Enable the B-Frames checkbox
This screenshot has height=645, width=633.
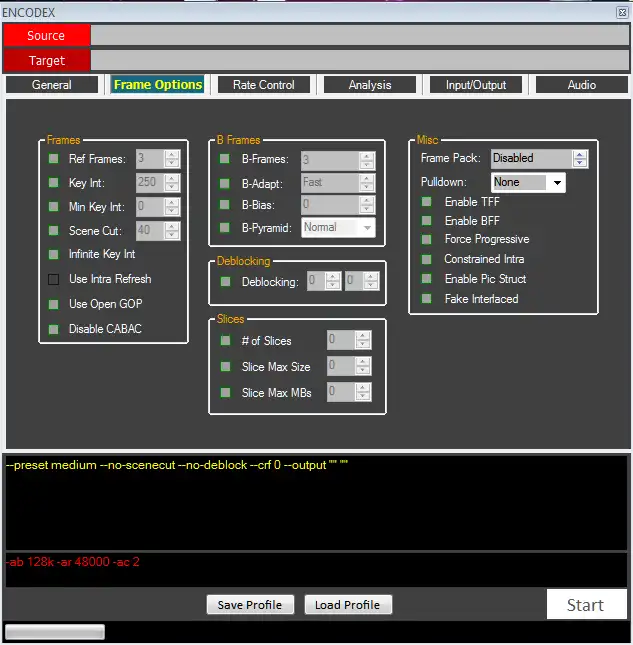point(225,159)
